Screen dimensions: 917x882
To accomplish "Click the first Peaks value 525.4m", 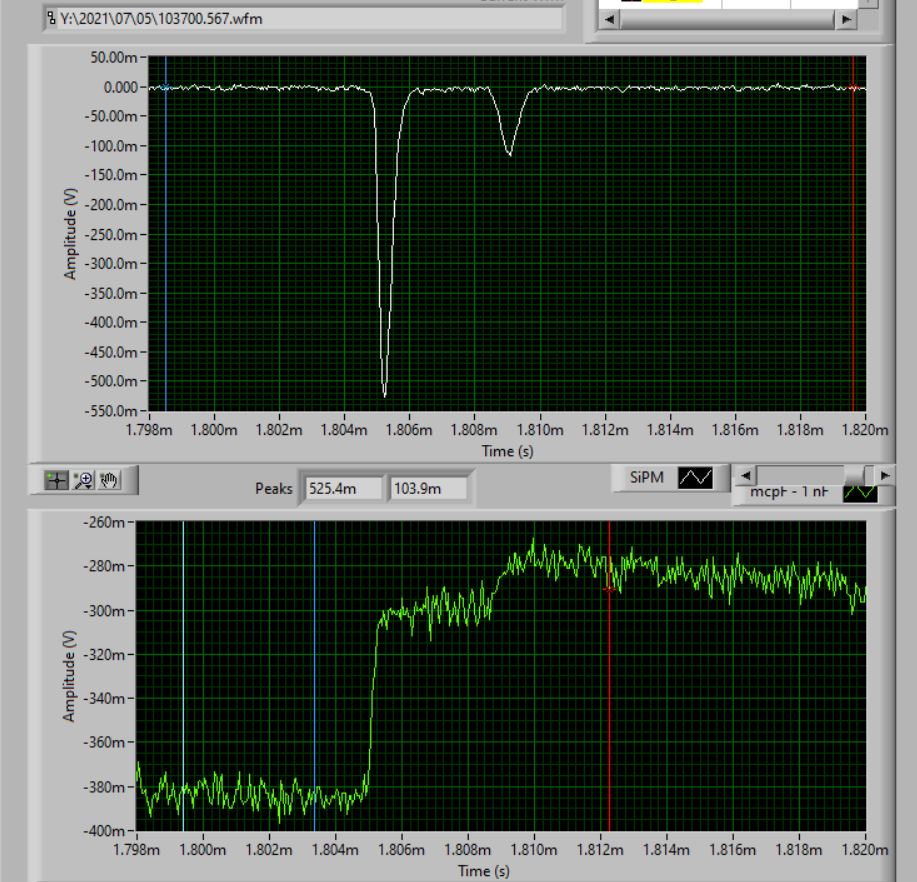I will [x=344, y=488].
